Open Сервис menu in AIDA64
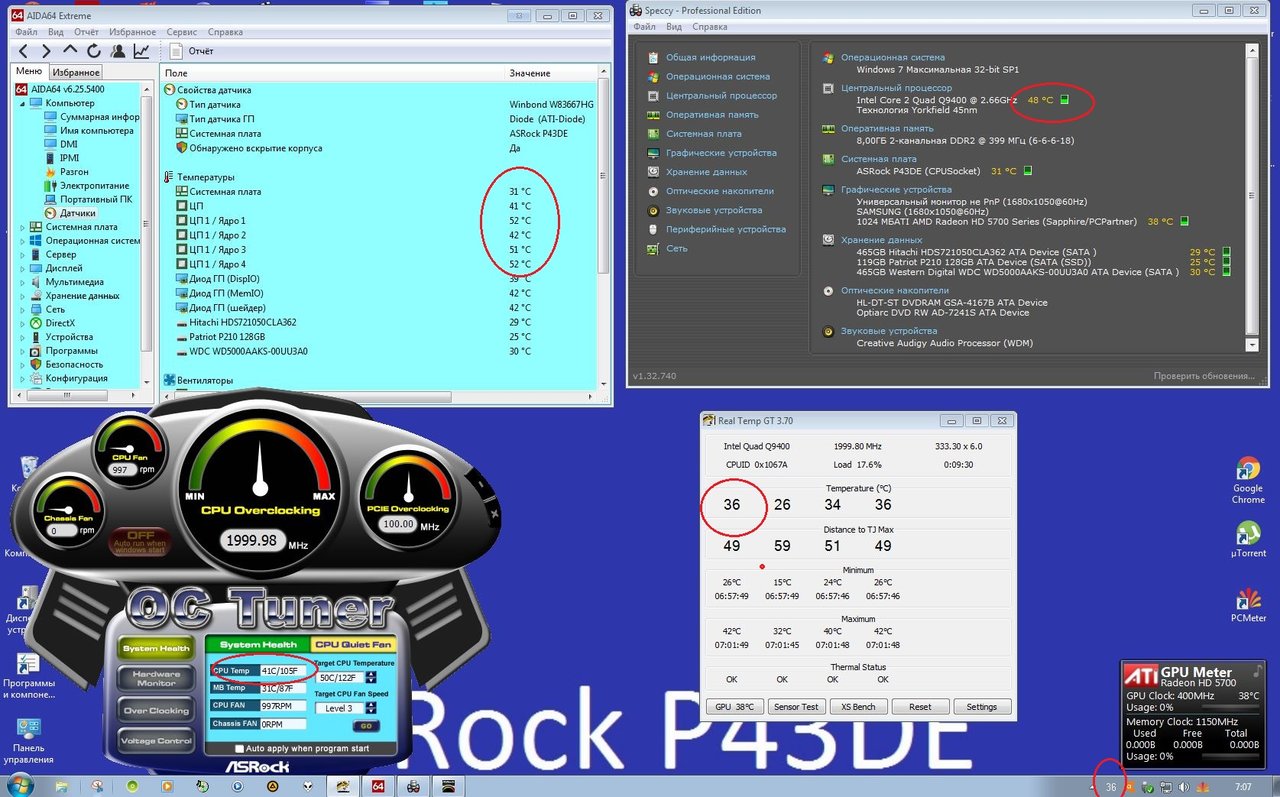This screenshot has height=797, width=1280. (182, 32)
